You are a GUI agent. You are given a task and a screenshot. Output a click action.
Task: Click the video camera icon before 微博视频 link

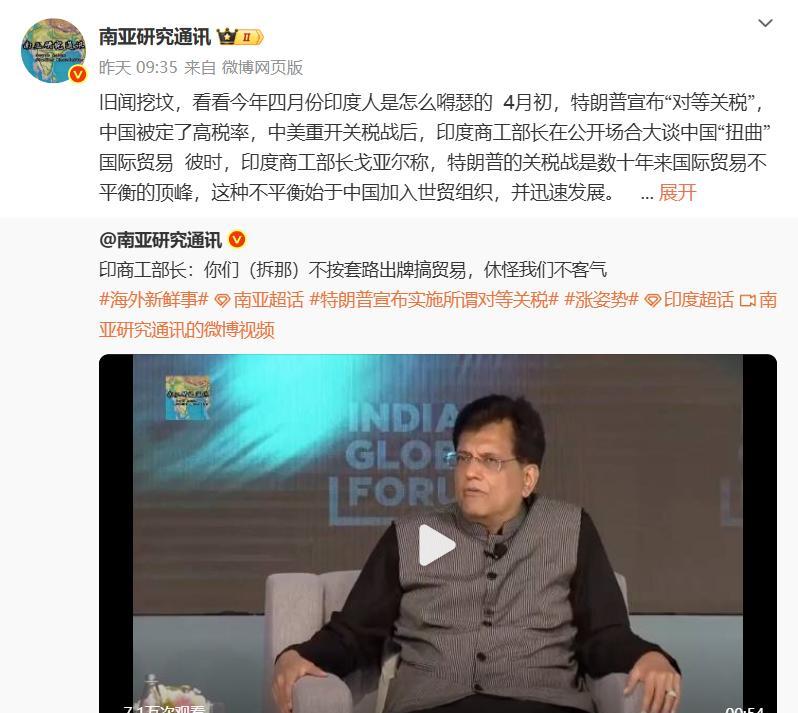[748, 300]
